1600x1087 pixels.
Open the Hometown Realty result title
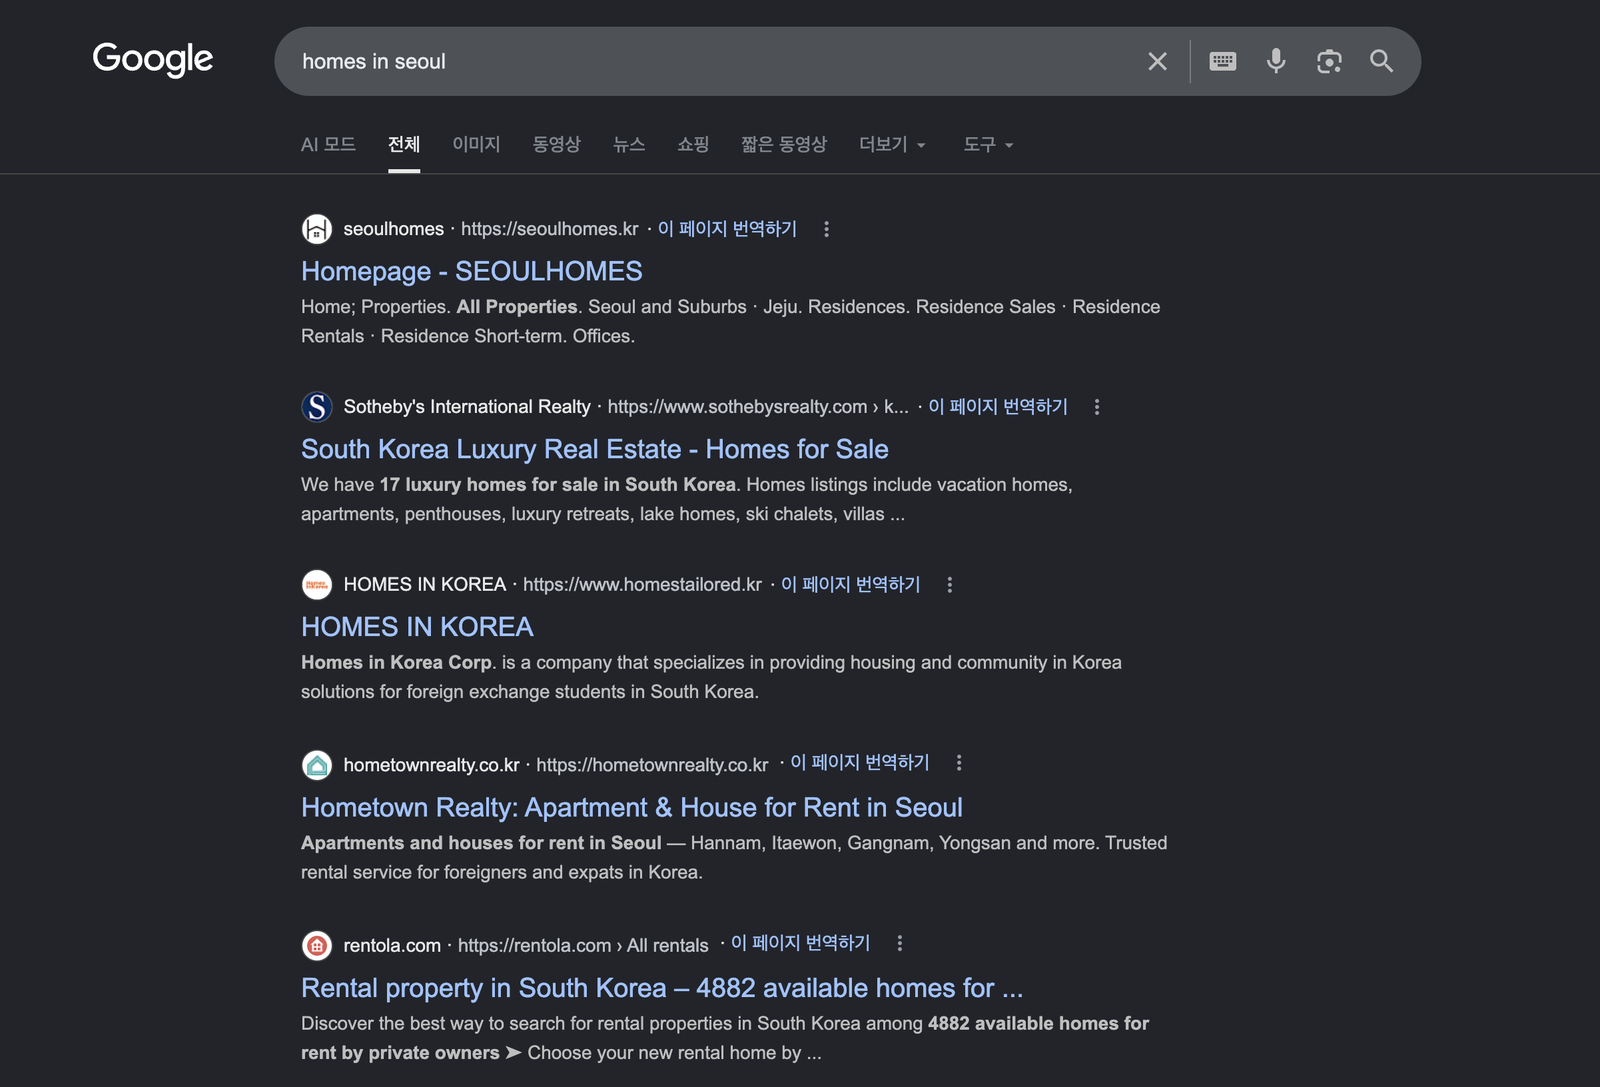[632, 807]
